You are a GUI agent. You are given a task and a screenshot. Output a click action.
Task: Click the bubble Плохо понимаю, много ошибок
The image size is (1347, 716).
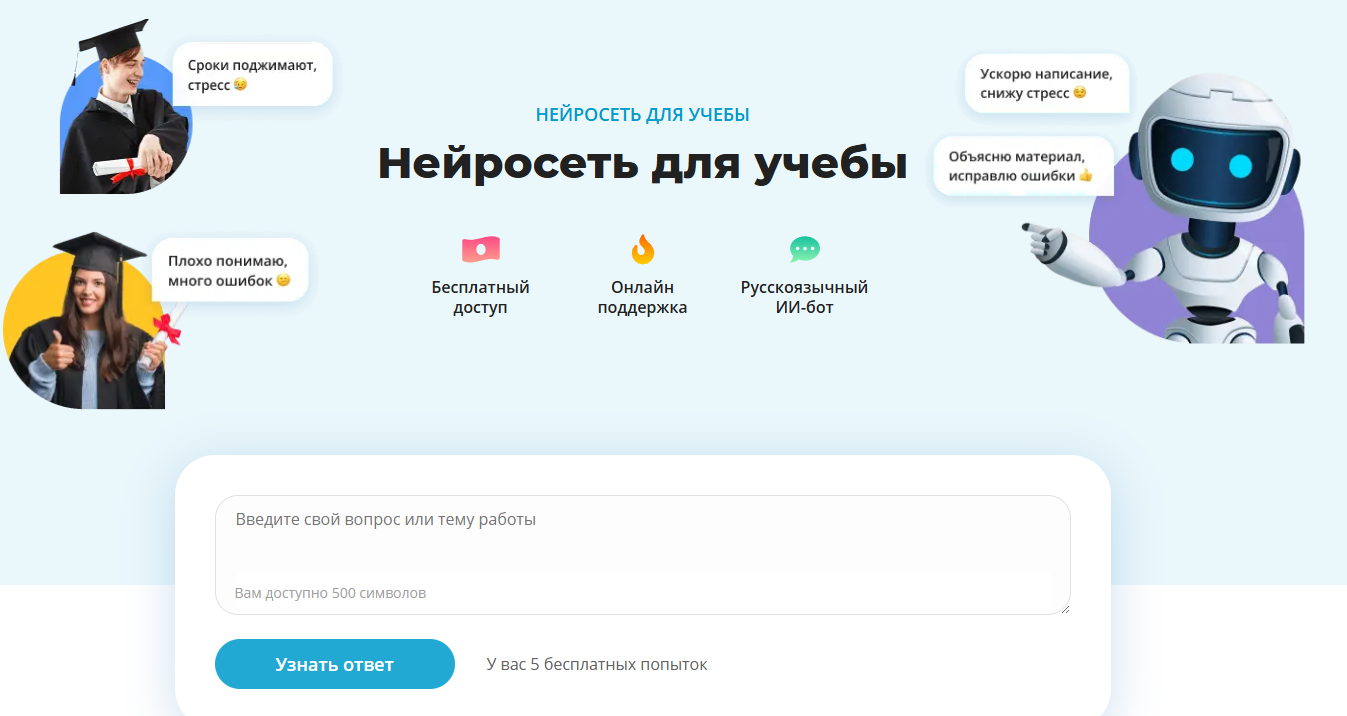tap(229, 269)
